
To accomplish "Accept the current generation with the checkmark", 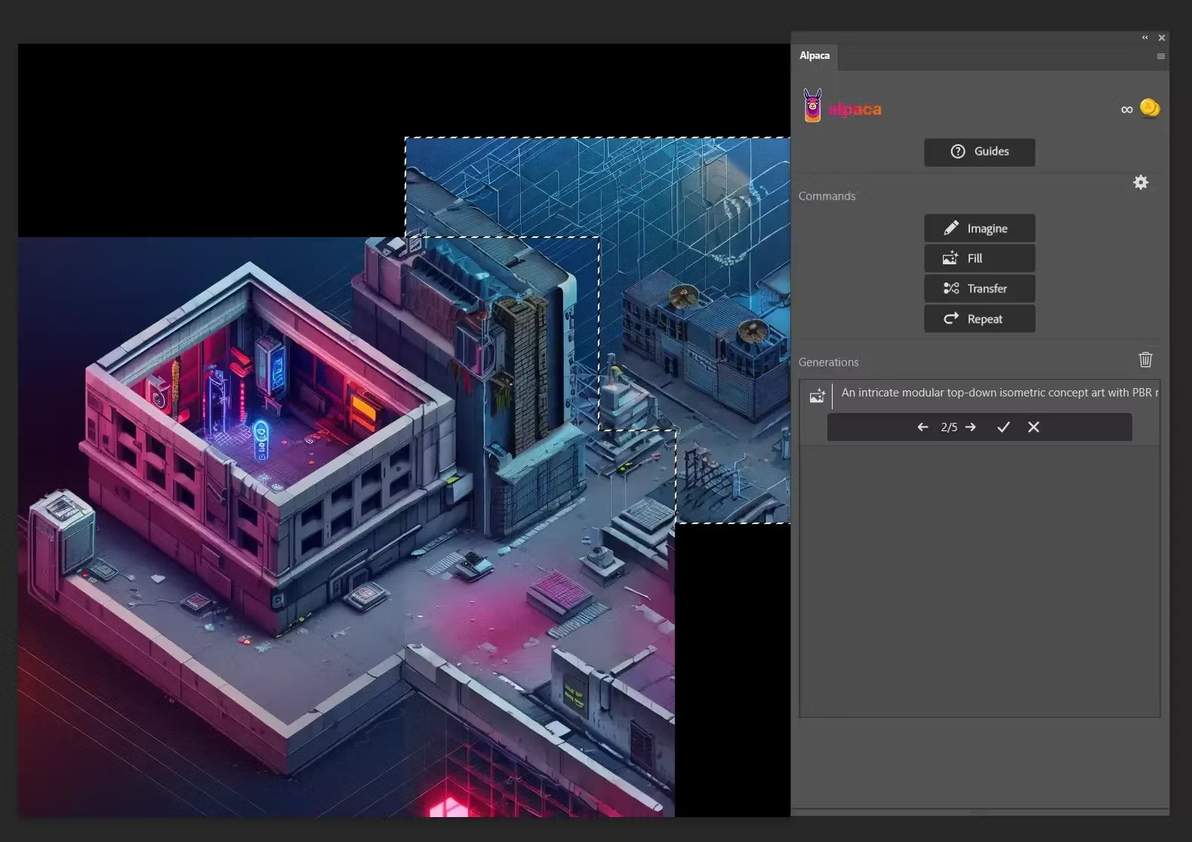I will [1003, 427].
